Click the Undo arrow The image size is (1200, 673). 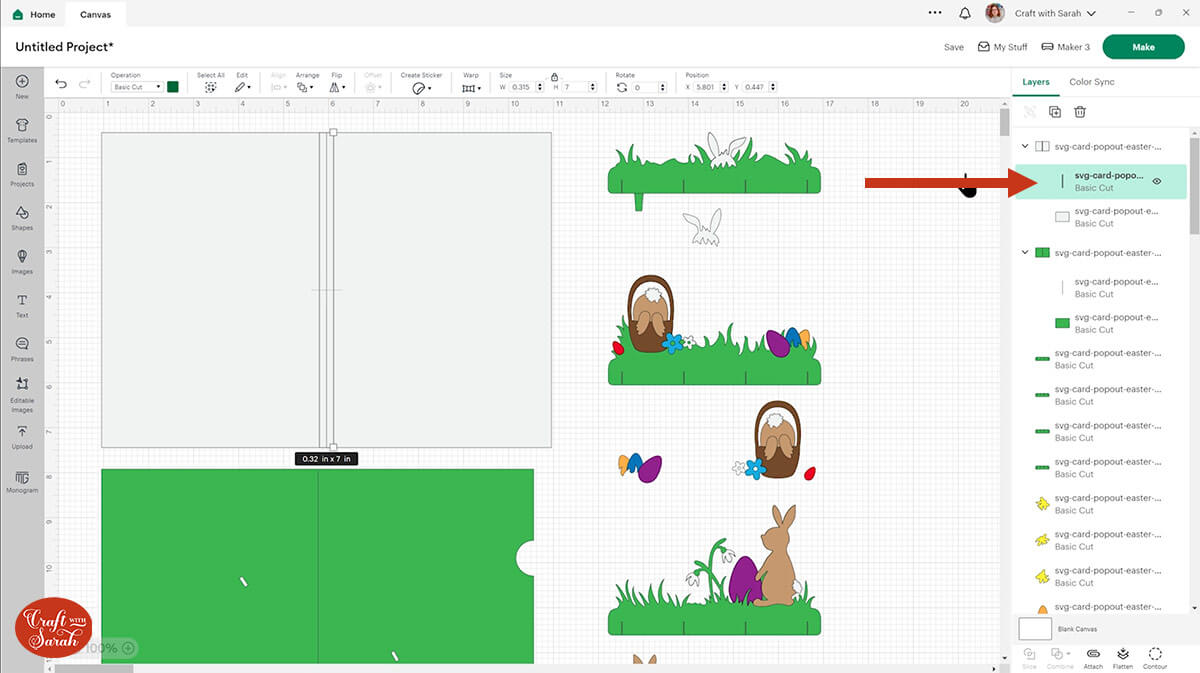(62, 85)
